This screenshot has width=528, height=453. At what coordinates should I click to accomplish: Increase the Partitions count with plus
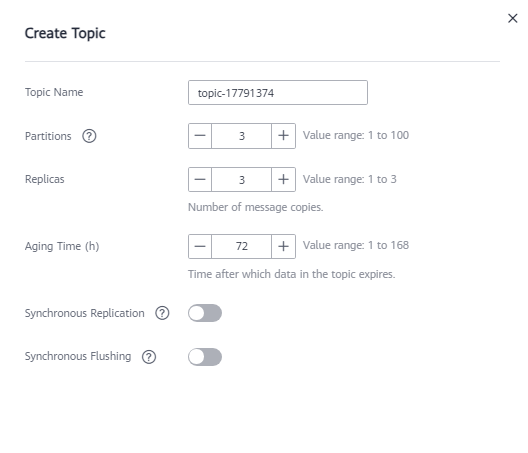(x=284, y=136)
